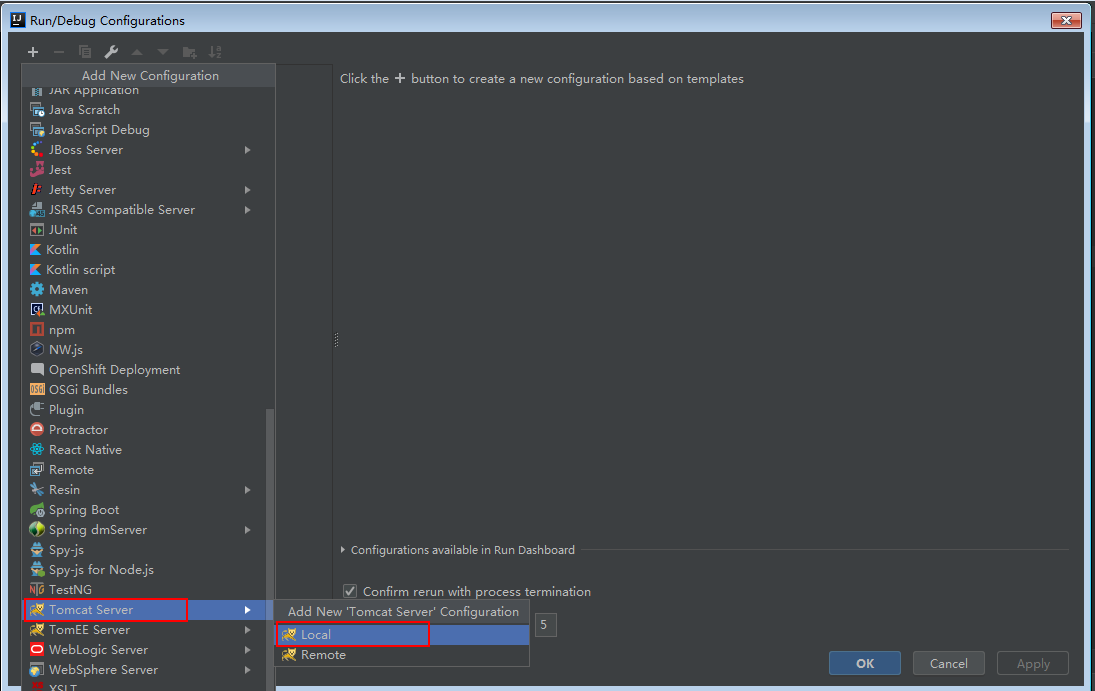The height and width of the screenshot is (691, 1095).
Task: Click the panel splitter grip handle
Action: coord(336,340)
